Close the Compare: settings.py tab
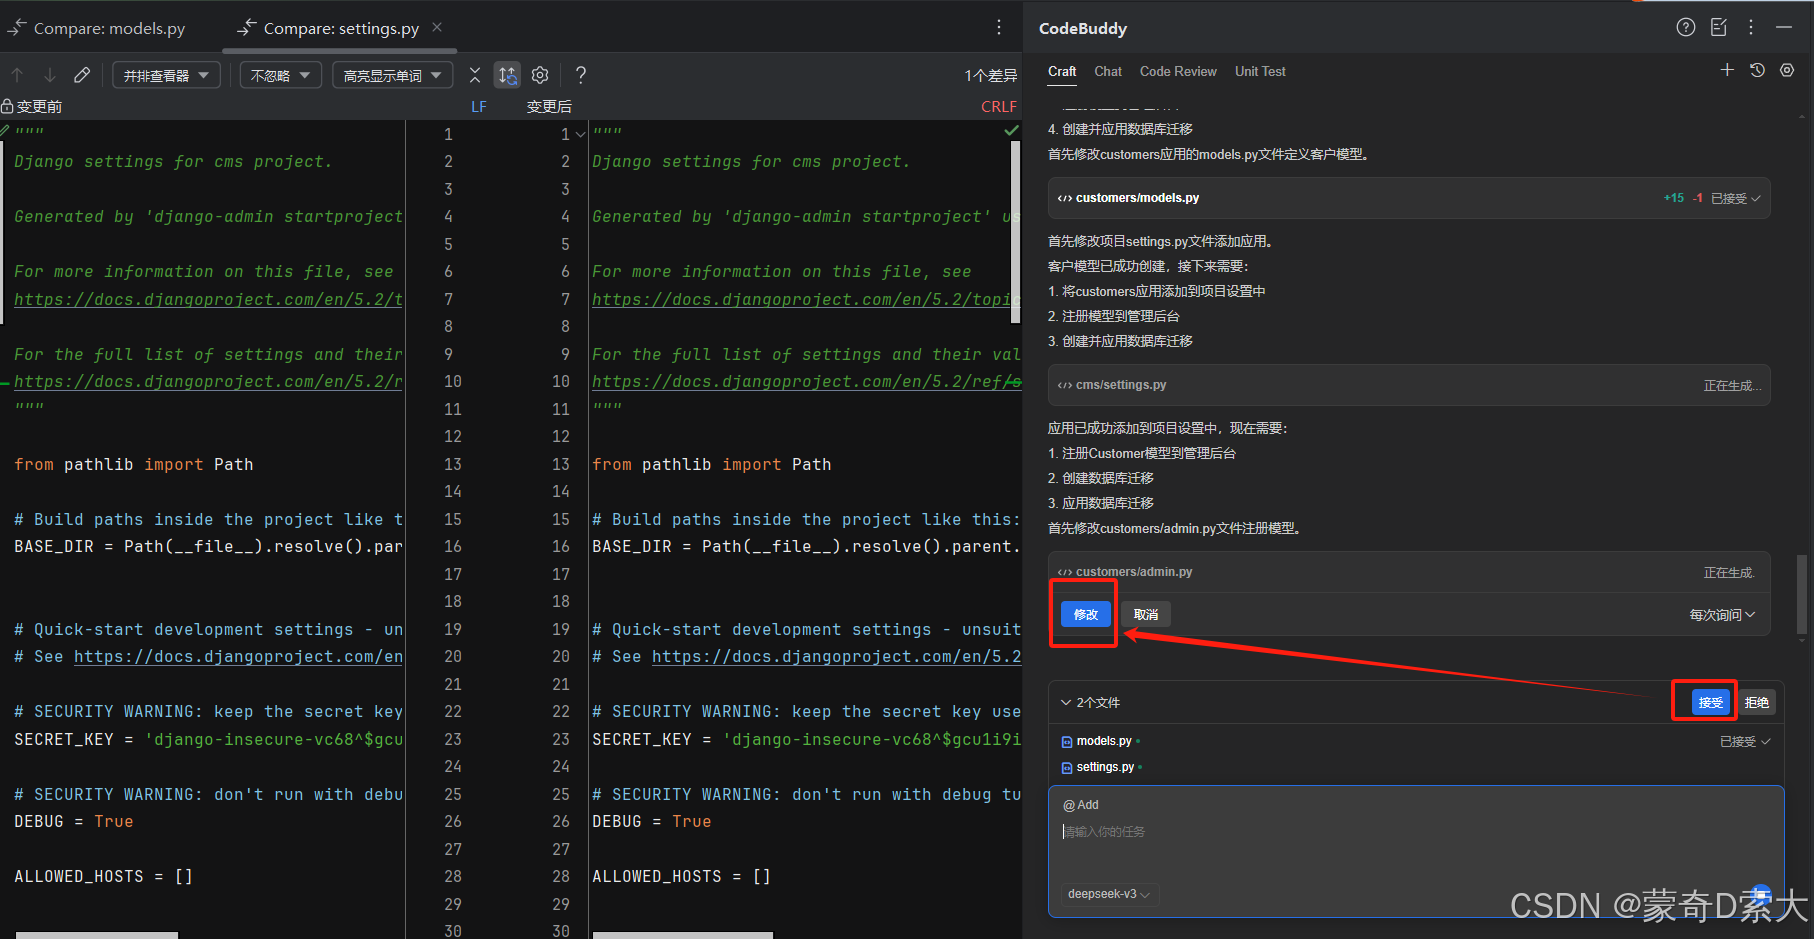Viewport: 1814px width, 939px height. (x=437, y=27)
